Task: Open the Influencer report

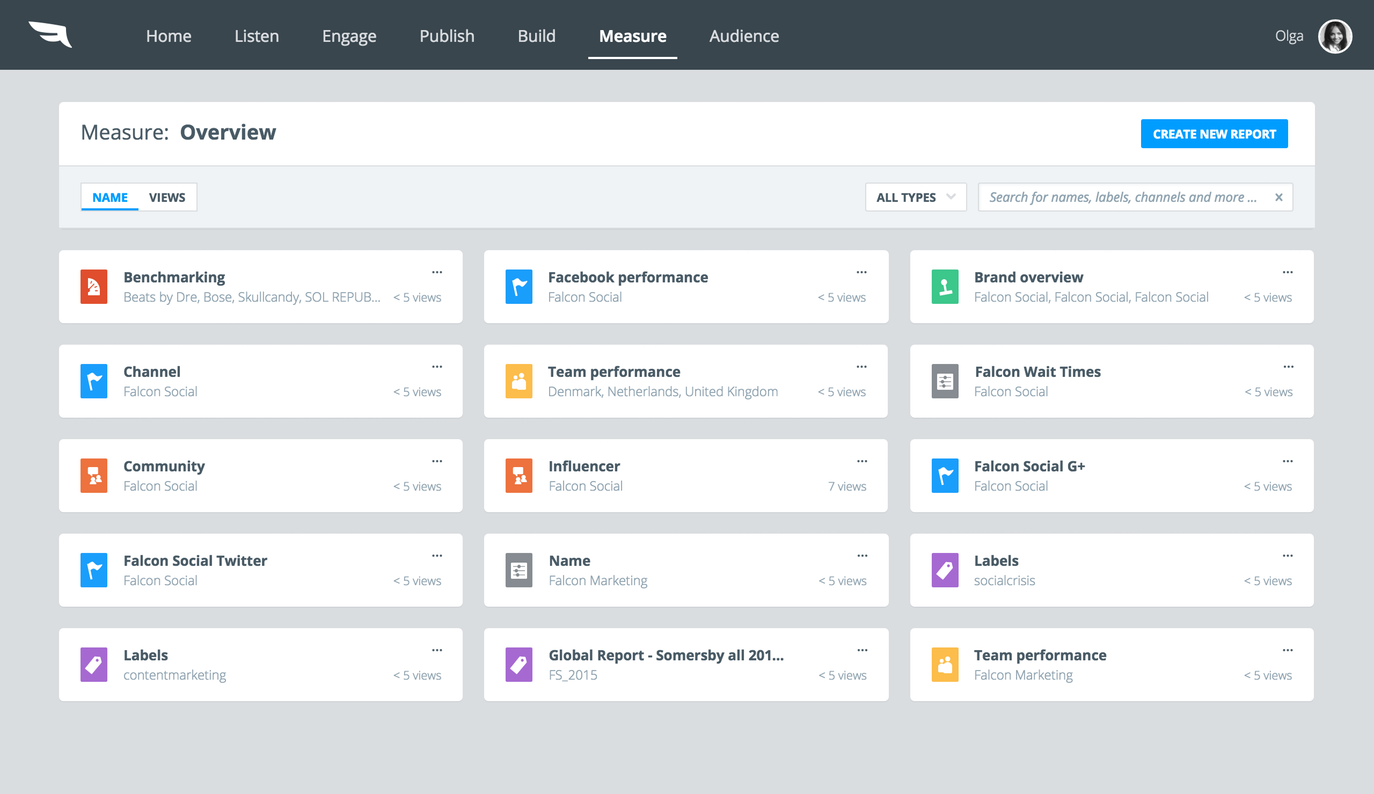Action: pyautogui.click(x=686, y=476)
